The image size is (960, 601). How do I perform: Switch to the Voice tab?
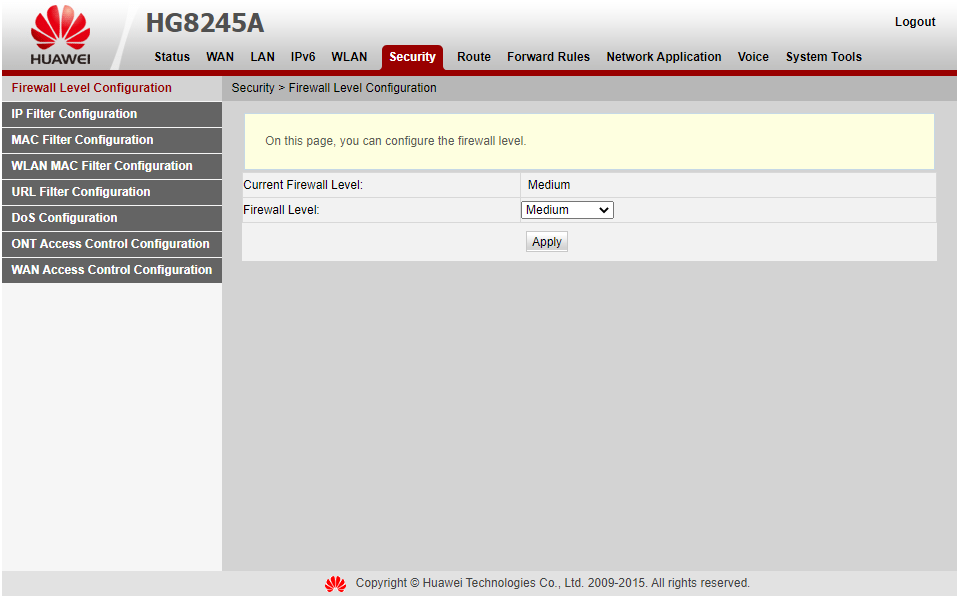pyautogui.click(x=753, y=57)
